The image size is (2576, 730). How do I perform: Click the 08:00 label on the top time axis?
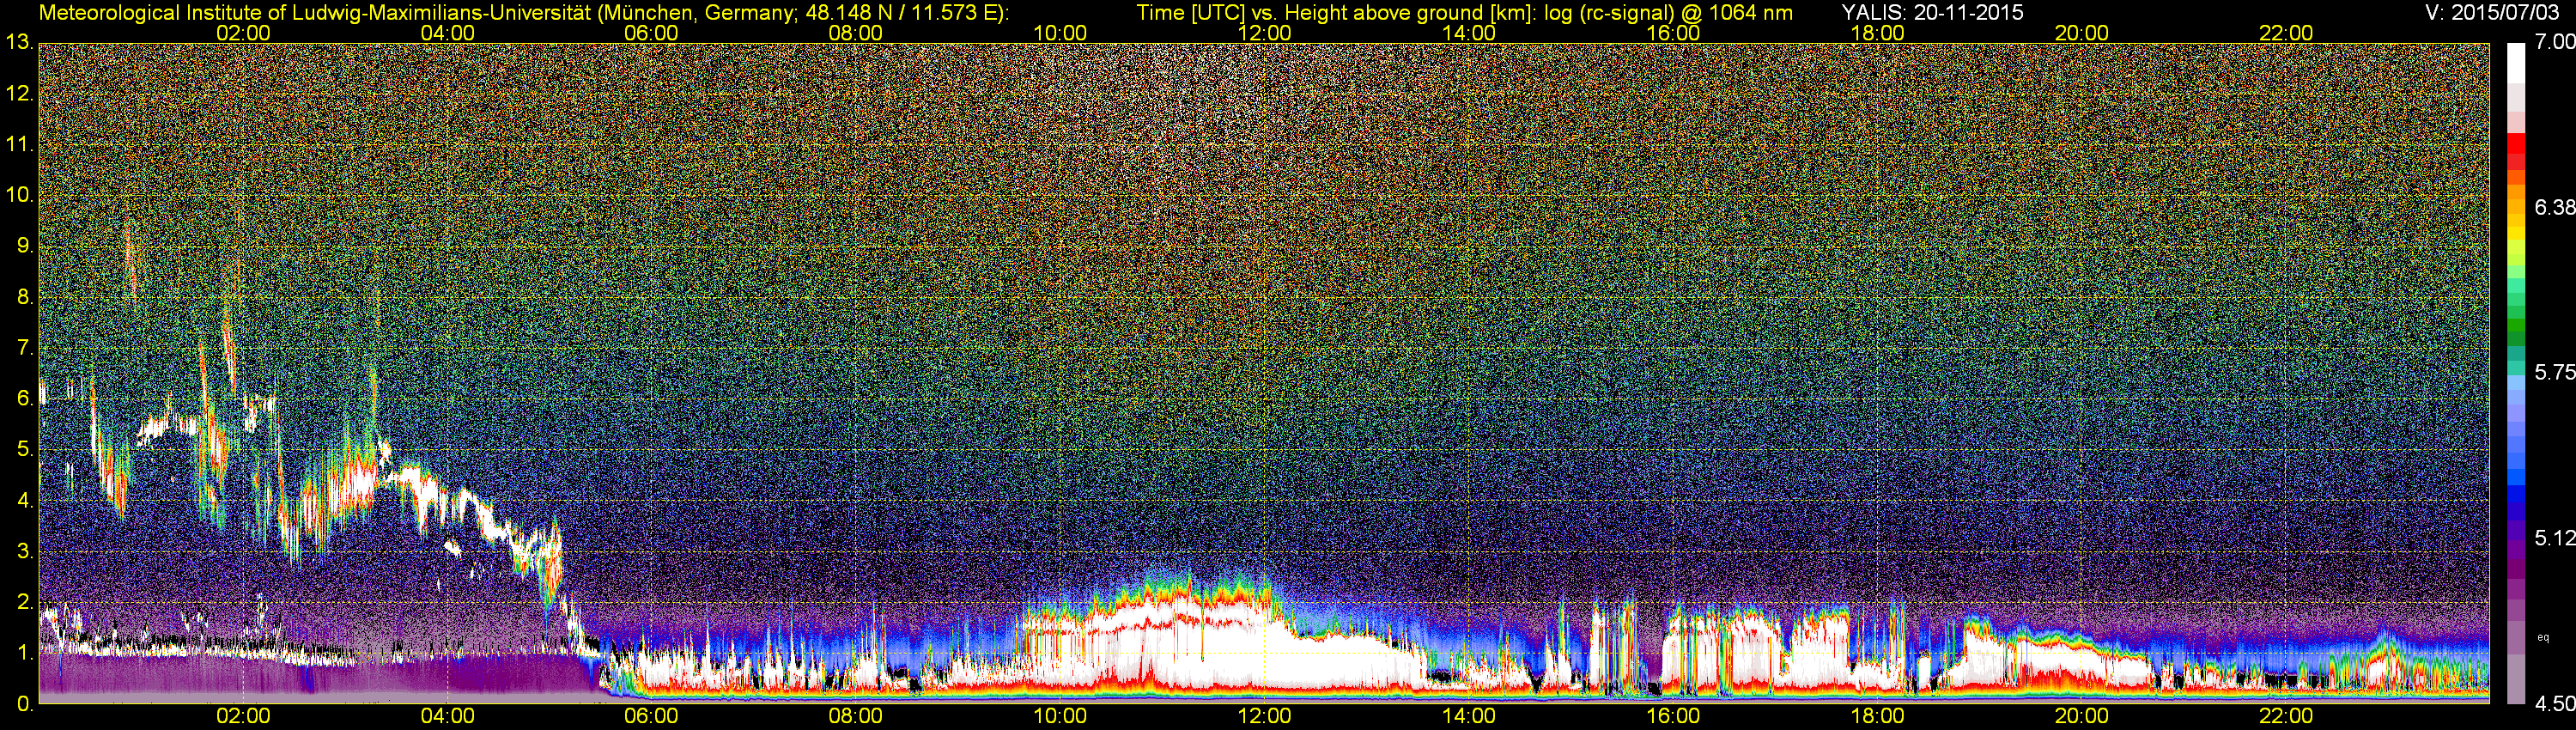point(856,33)
